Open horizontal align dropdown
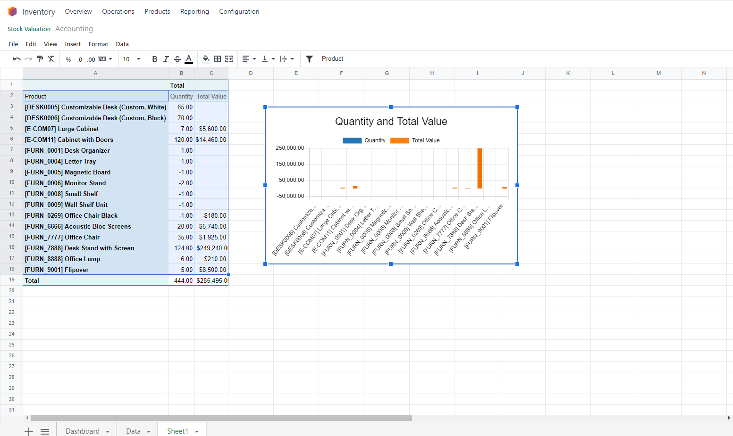733x436 pixels. [249, 59]
